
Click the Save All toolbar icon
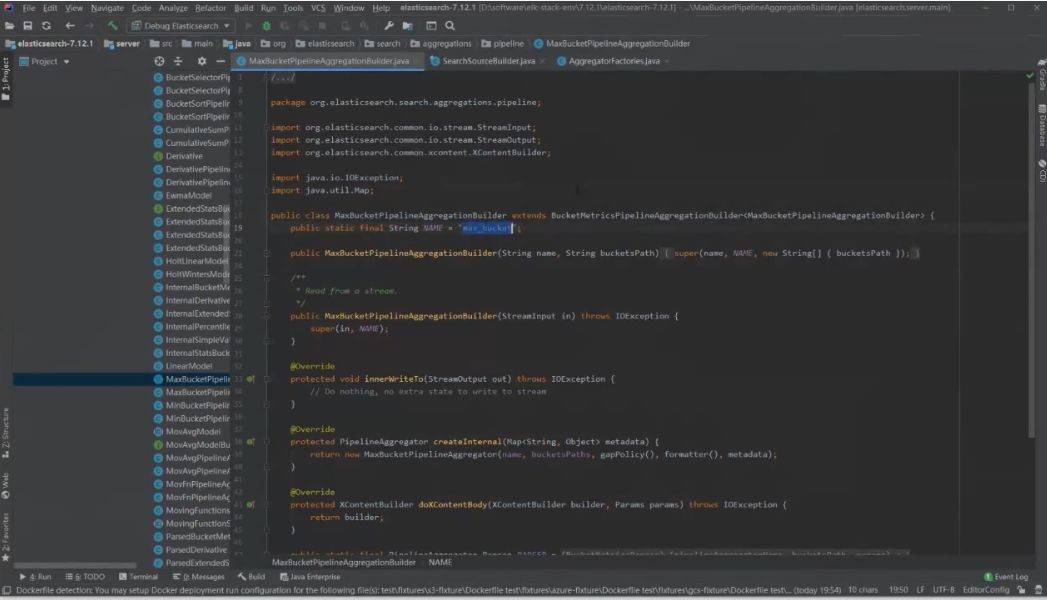pos(27,25)
